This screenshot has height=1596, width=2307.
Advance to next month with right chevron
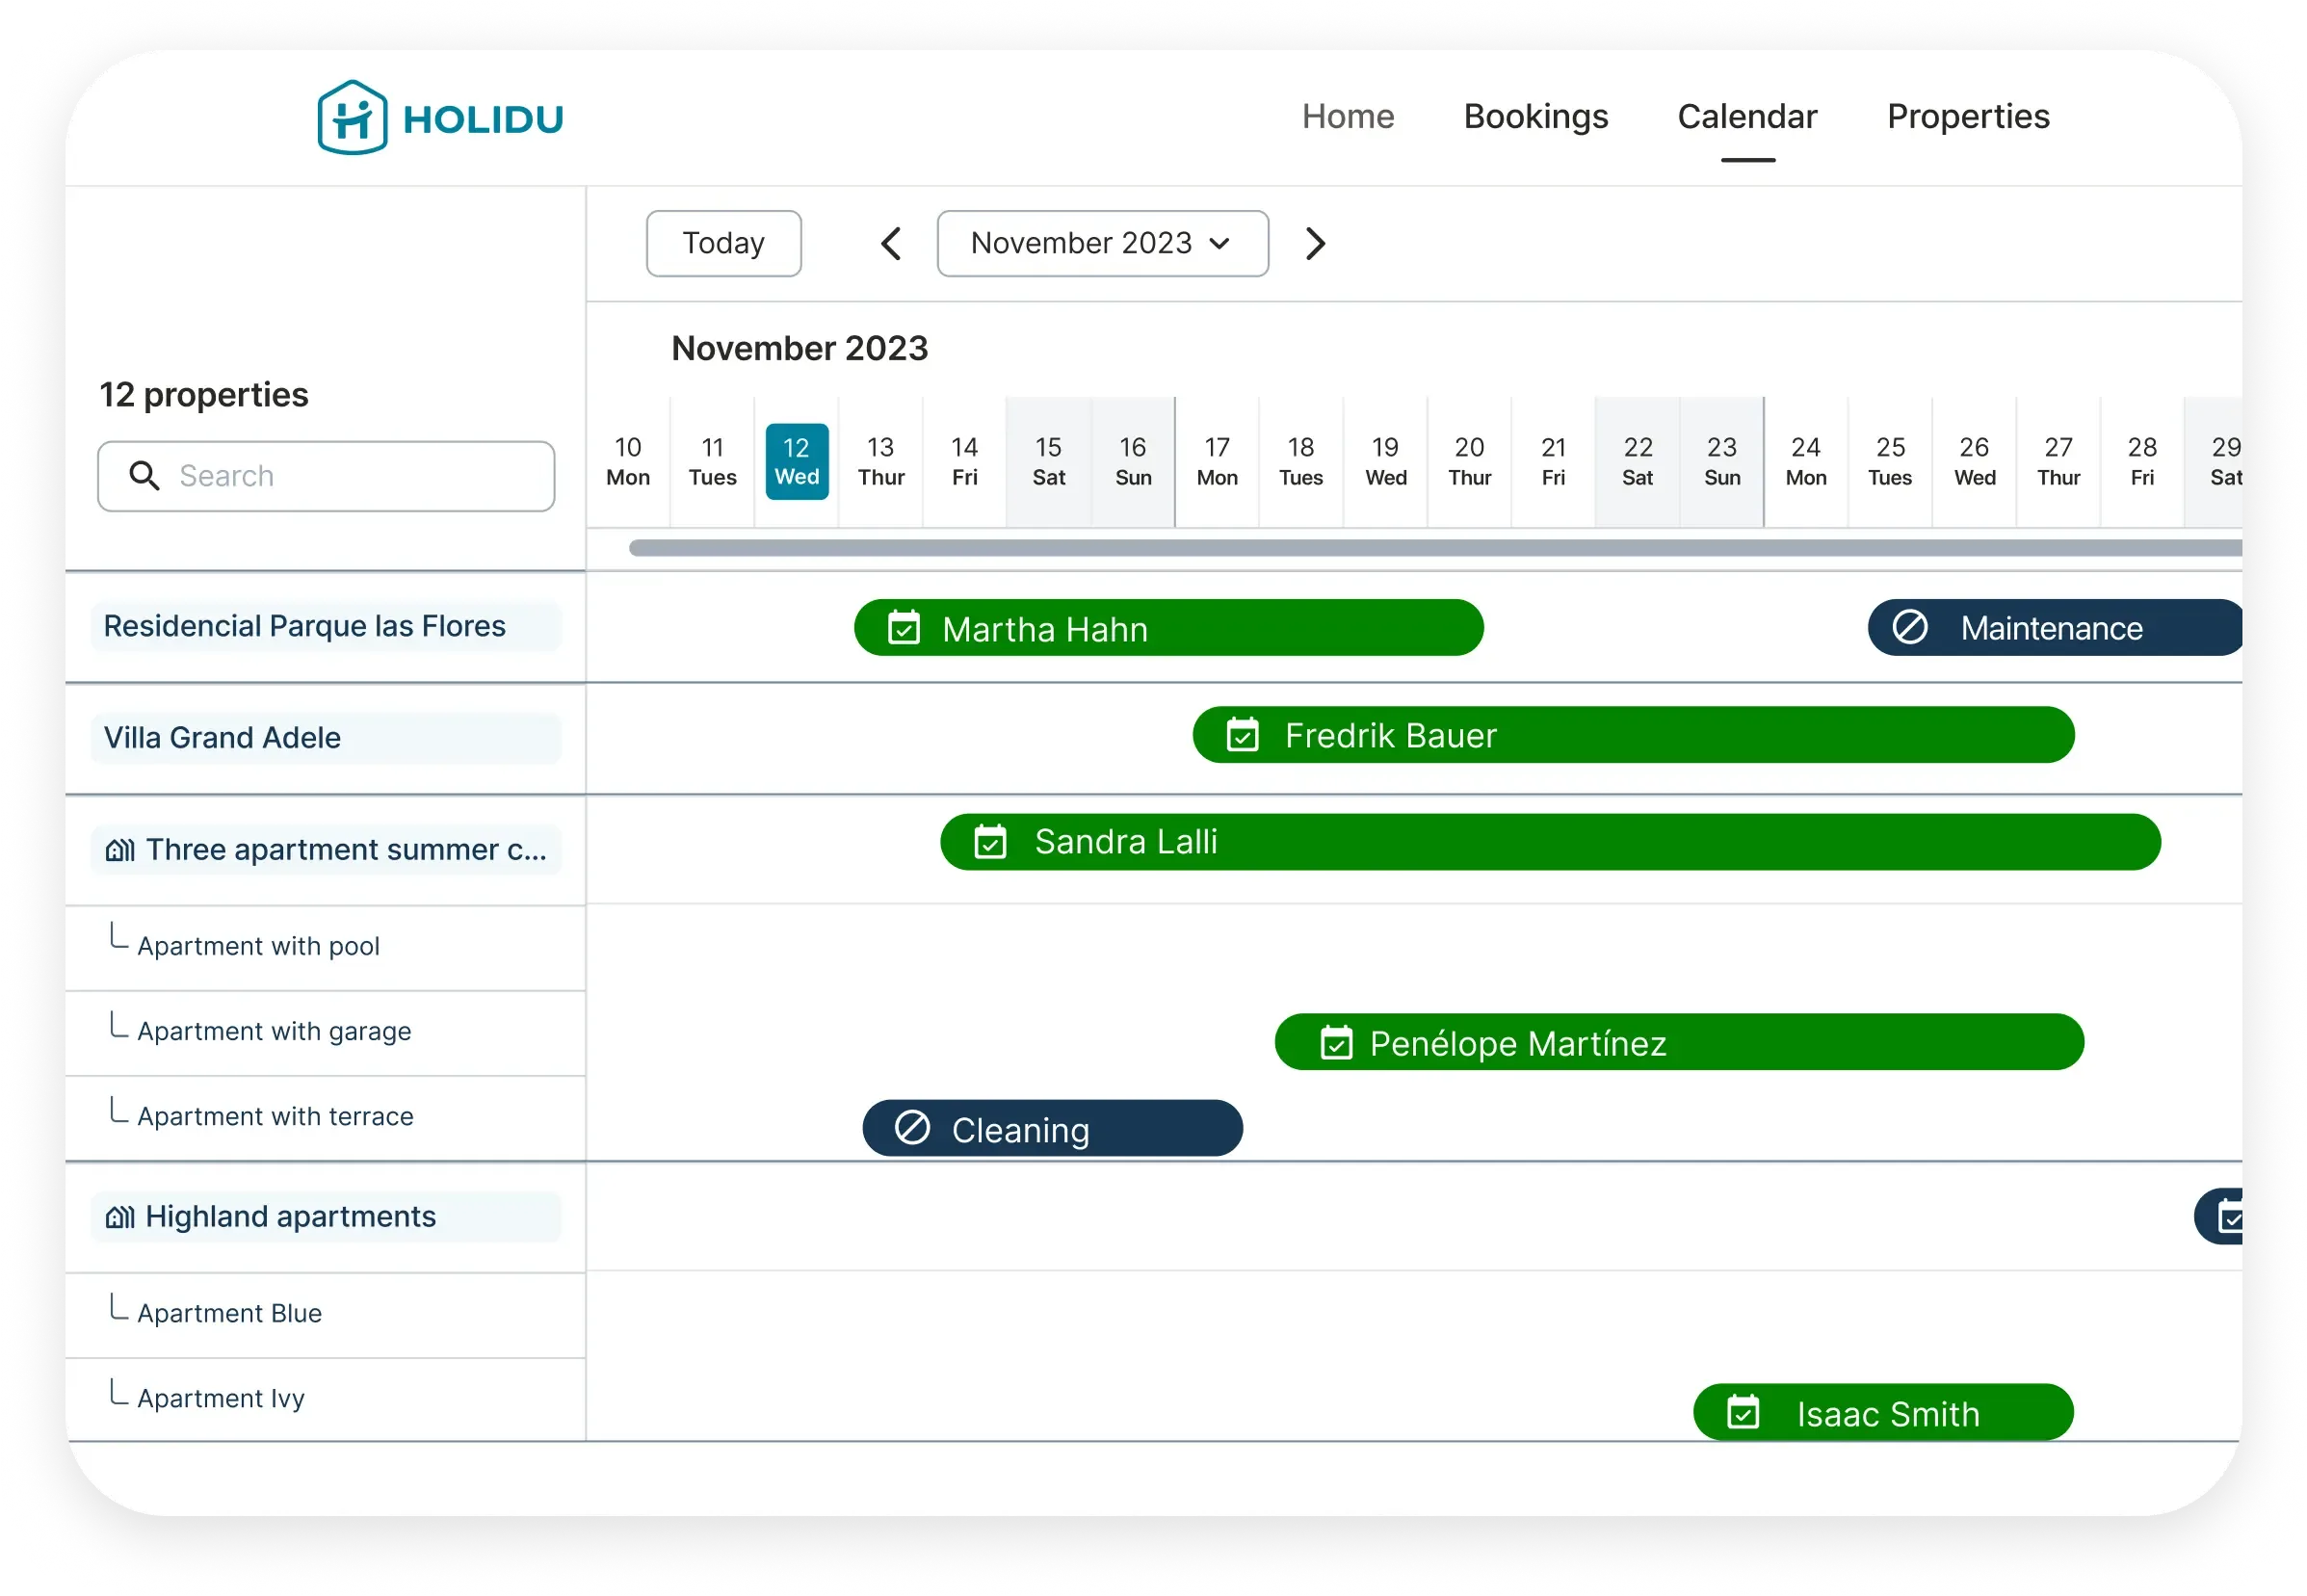1316,243
